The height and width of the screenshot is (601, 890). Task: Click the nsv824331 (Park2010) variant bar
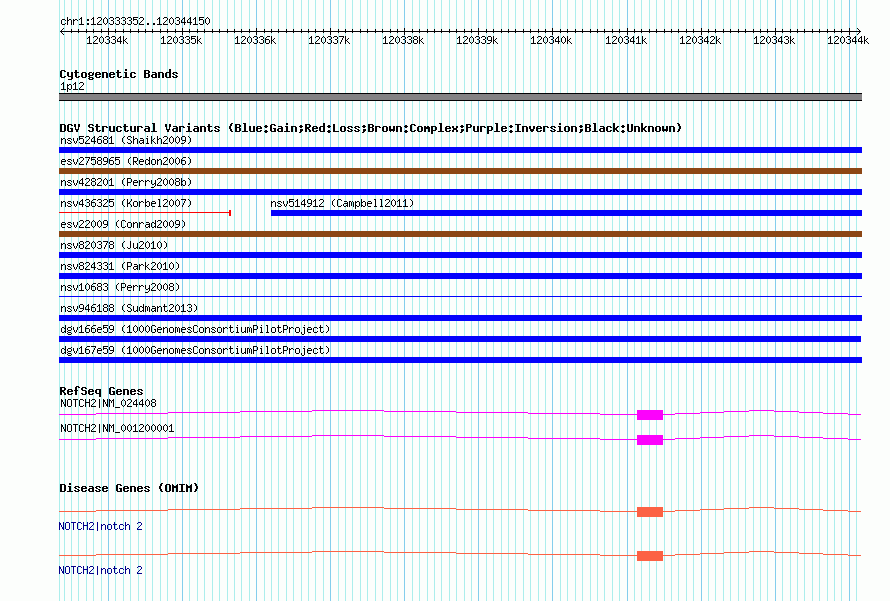point(460,276)
